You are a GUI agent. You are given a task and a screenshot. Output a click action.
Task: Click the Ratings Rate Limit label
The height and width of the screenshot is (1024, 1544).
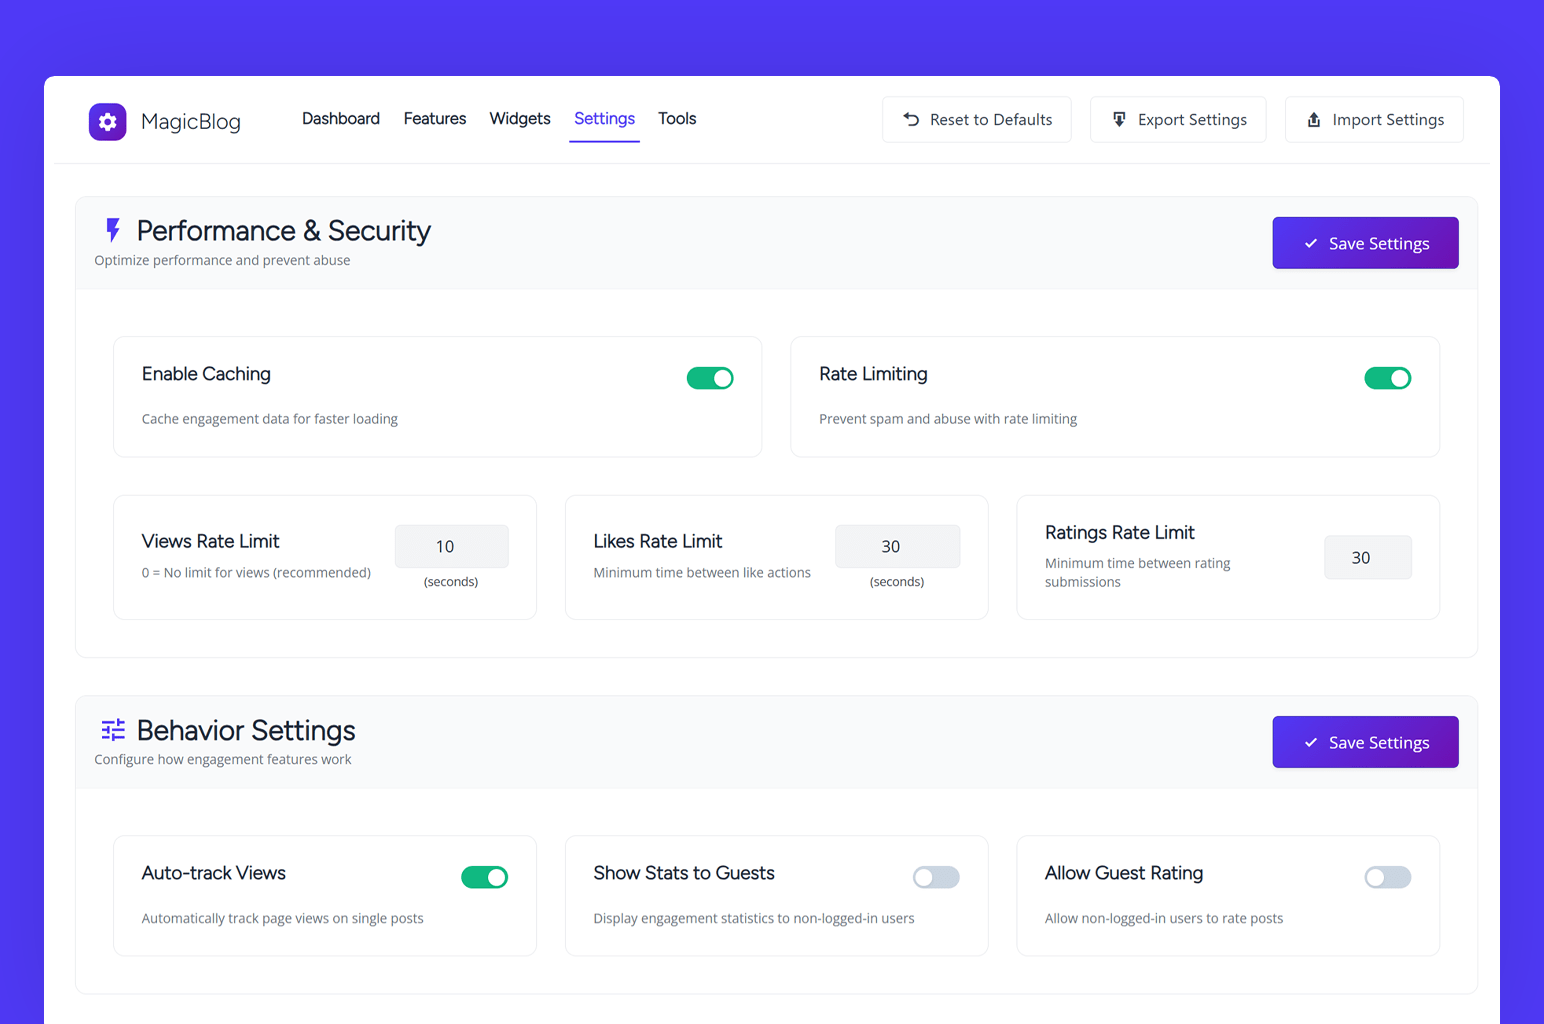[x=1119, y=533]
